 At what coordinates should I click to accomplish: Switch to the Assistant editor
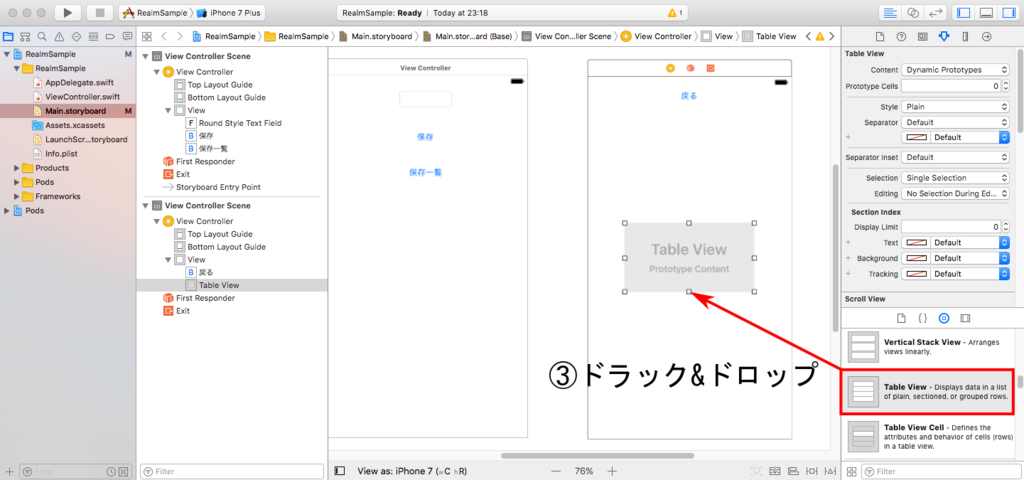tap(914, 12)
